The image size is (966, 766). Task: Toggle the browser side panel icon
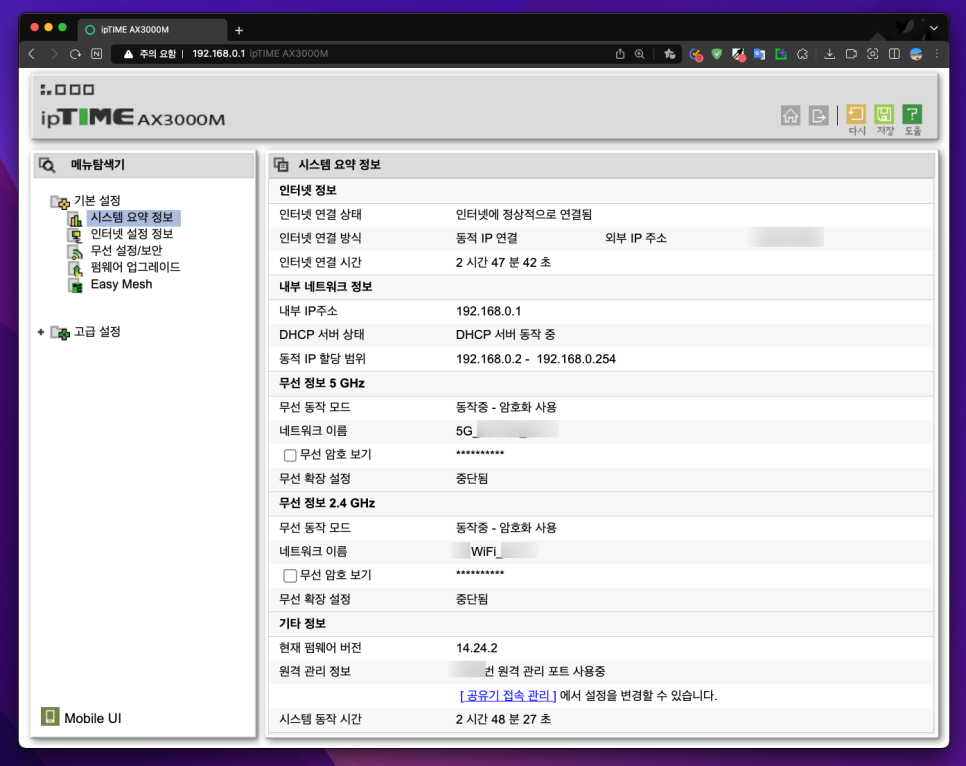(894, 54)
